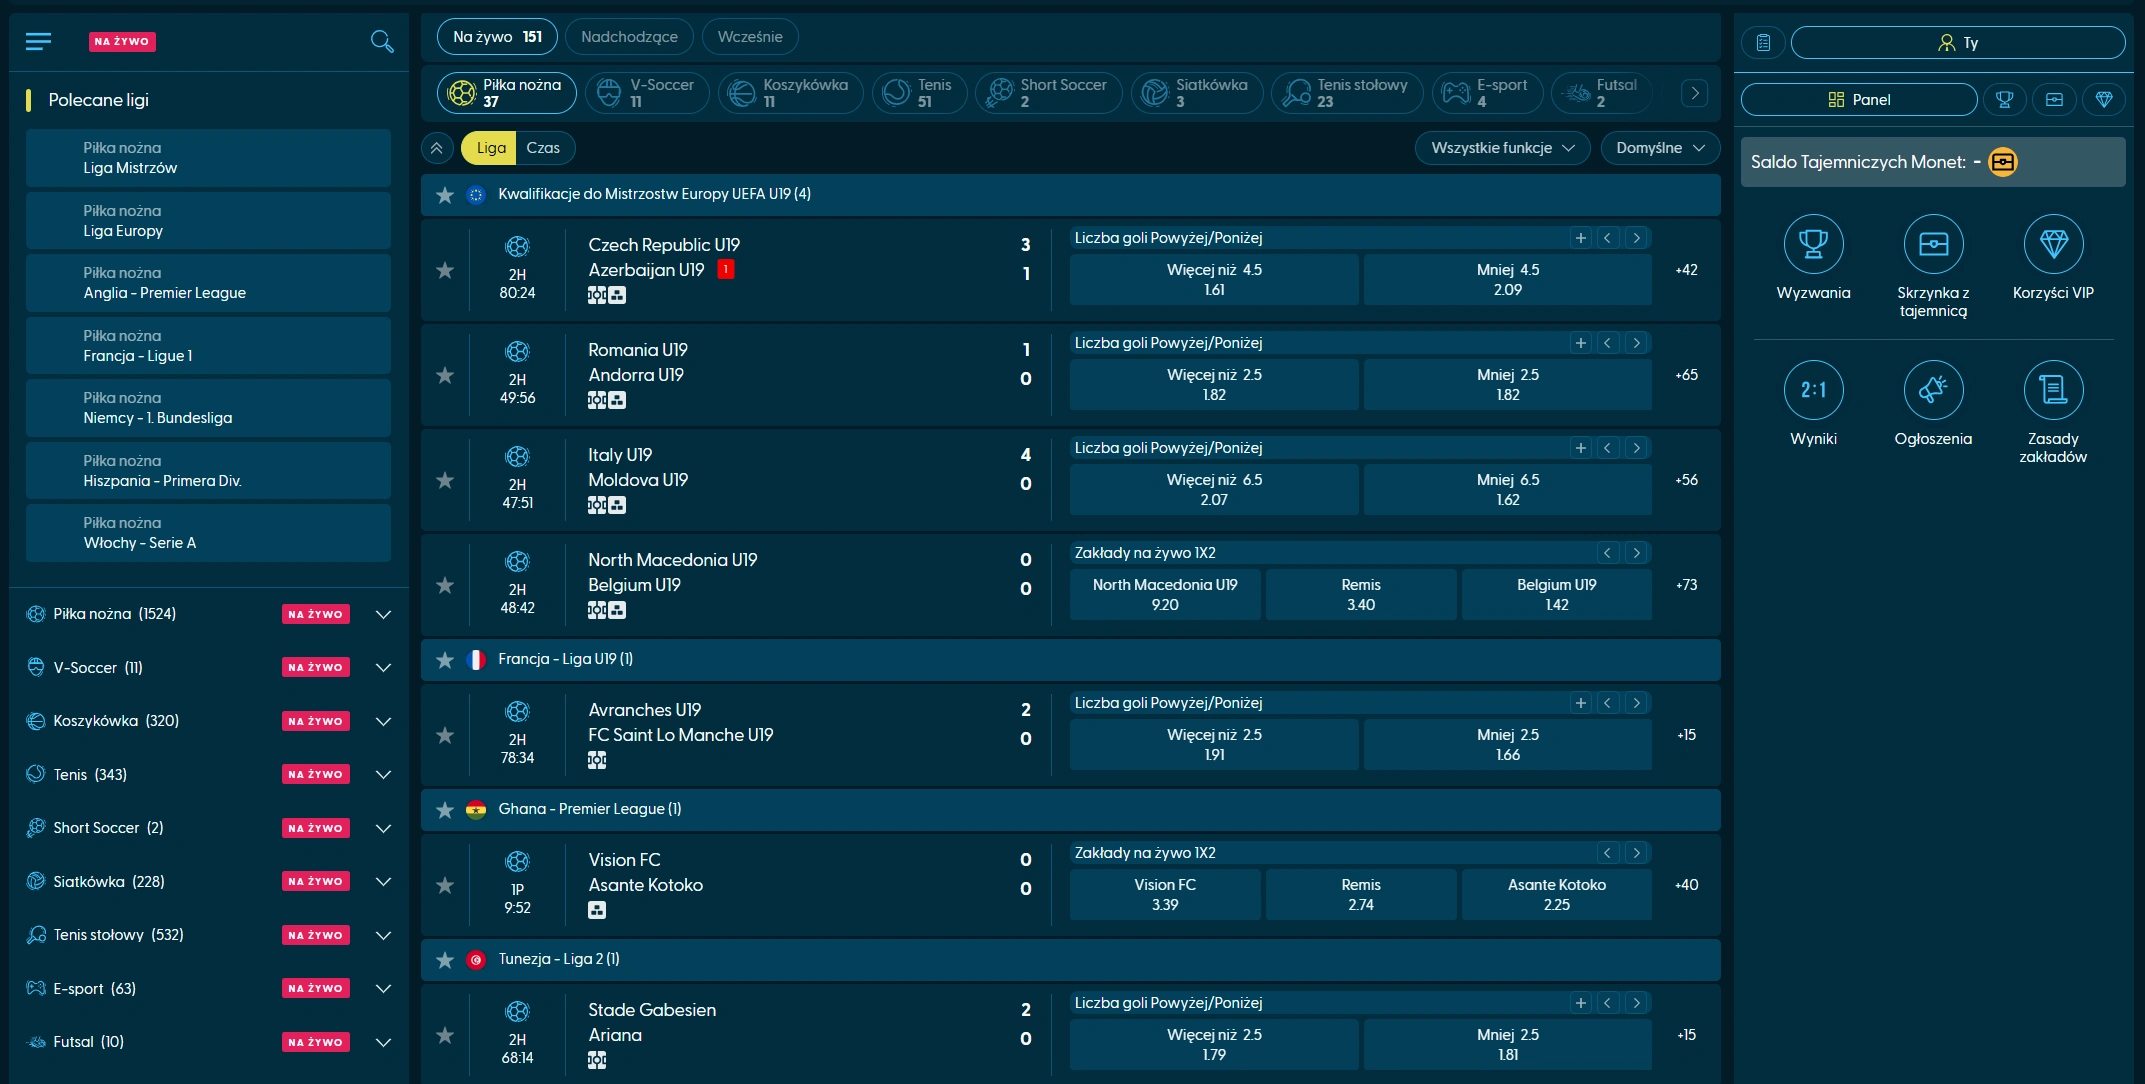Open the hamburger menu icon

(x=38, y=41)
